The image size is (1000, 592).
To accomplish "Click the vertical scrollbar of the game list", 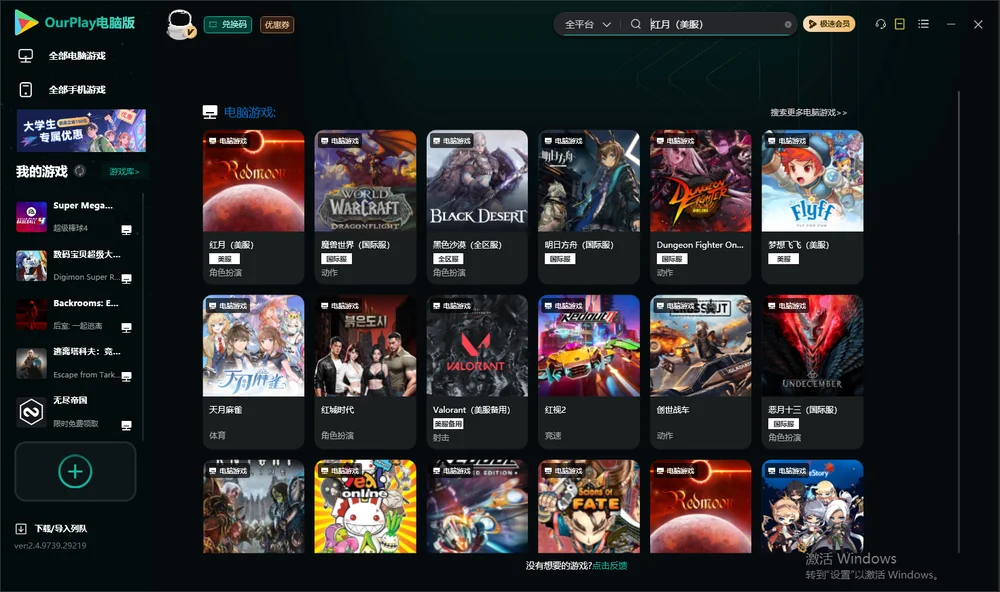I will 959,322.
